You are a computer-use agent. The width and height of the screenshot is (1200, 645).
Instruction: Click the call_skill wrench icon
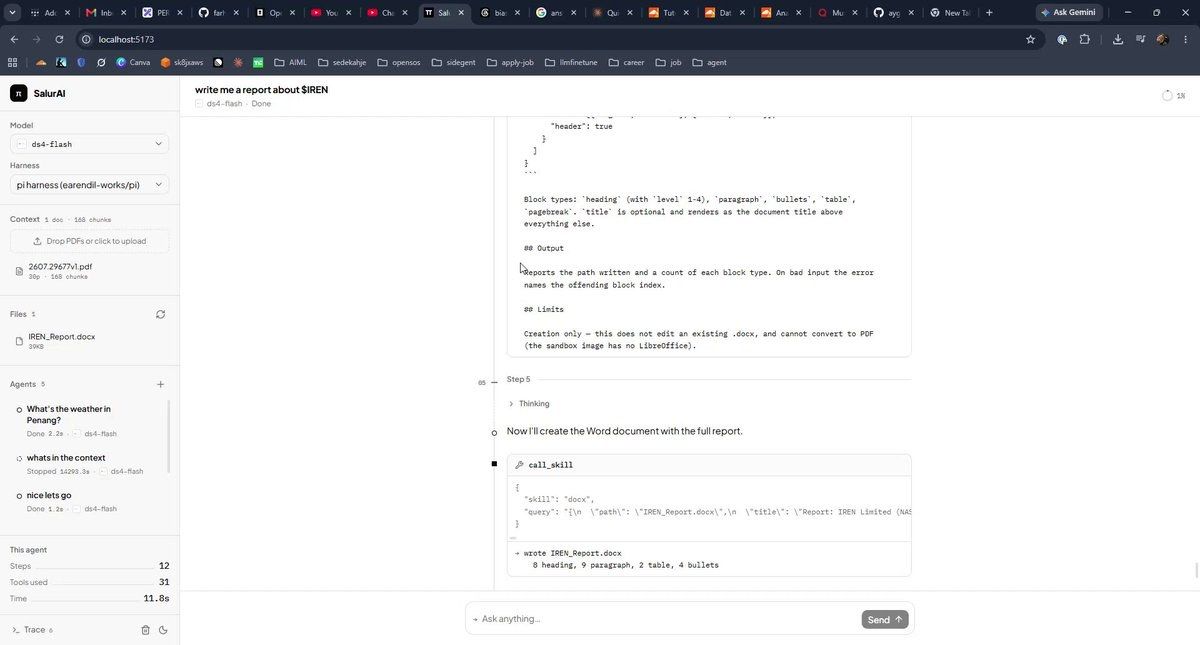tap(520, 465)
